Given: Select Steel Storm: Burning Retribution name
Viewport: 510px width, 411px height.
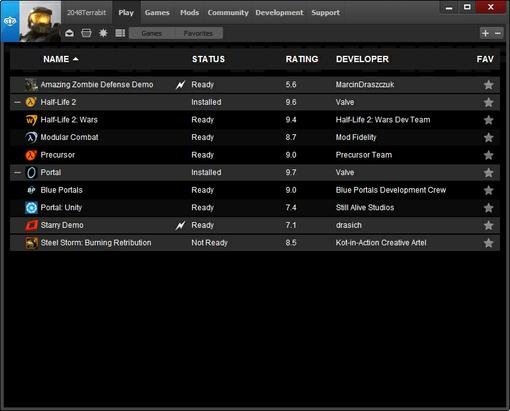Looking at the screenshot, I should (96, 243).
